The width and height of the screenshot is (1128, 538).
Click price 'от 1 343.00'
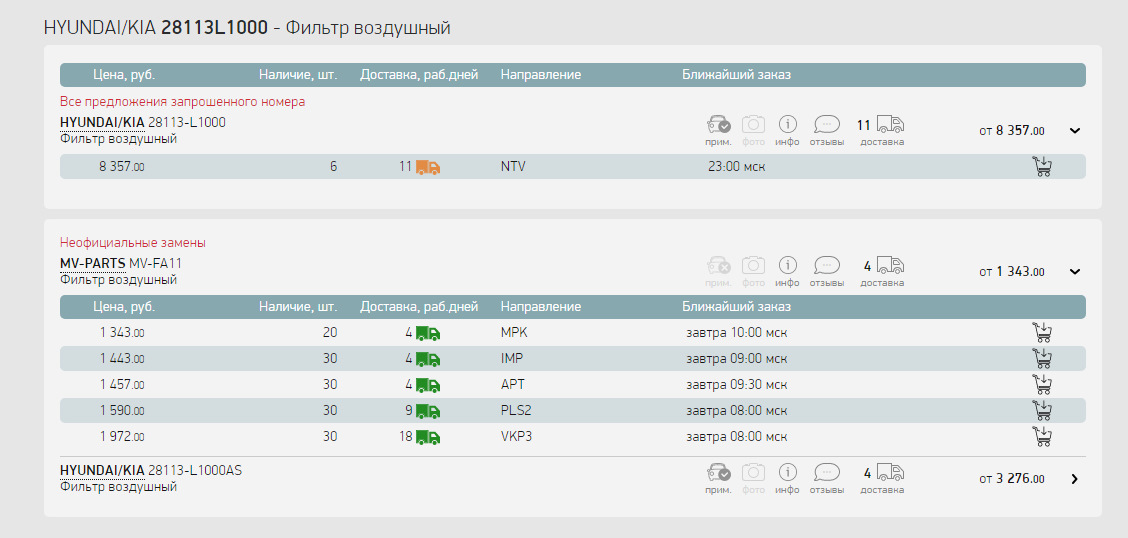1011,272
